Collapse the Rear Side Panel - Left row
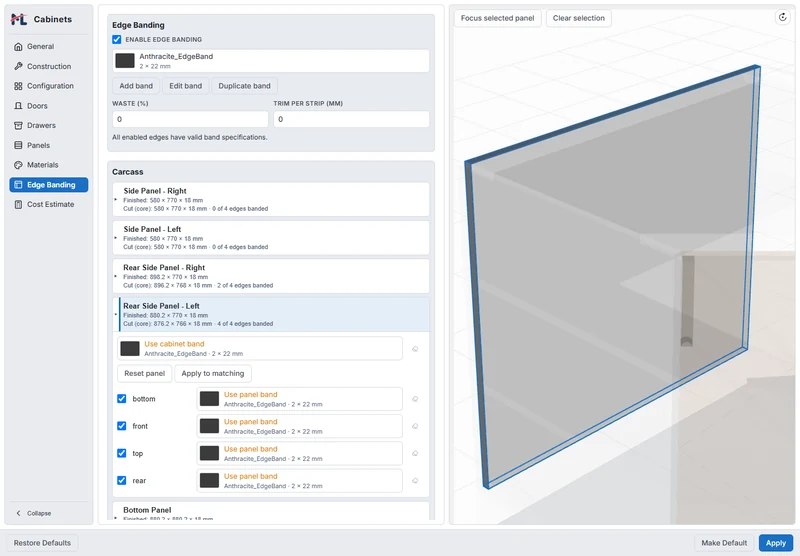The width and height of the screenshot is (800, 556). [x=271, y=314]
